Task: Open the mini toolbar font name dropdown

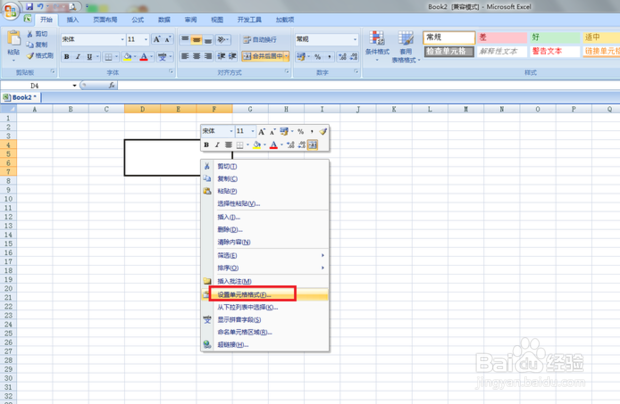Action: [231, 131]
